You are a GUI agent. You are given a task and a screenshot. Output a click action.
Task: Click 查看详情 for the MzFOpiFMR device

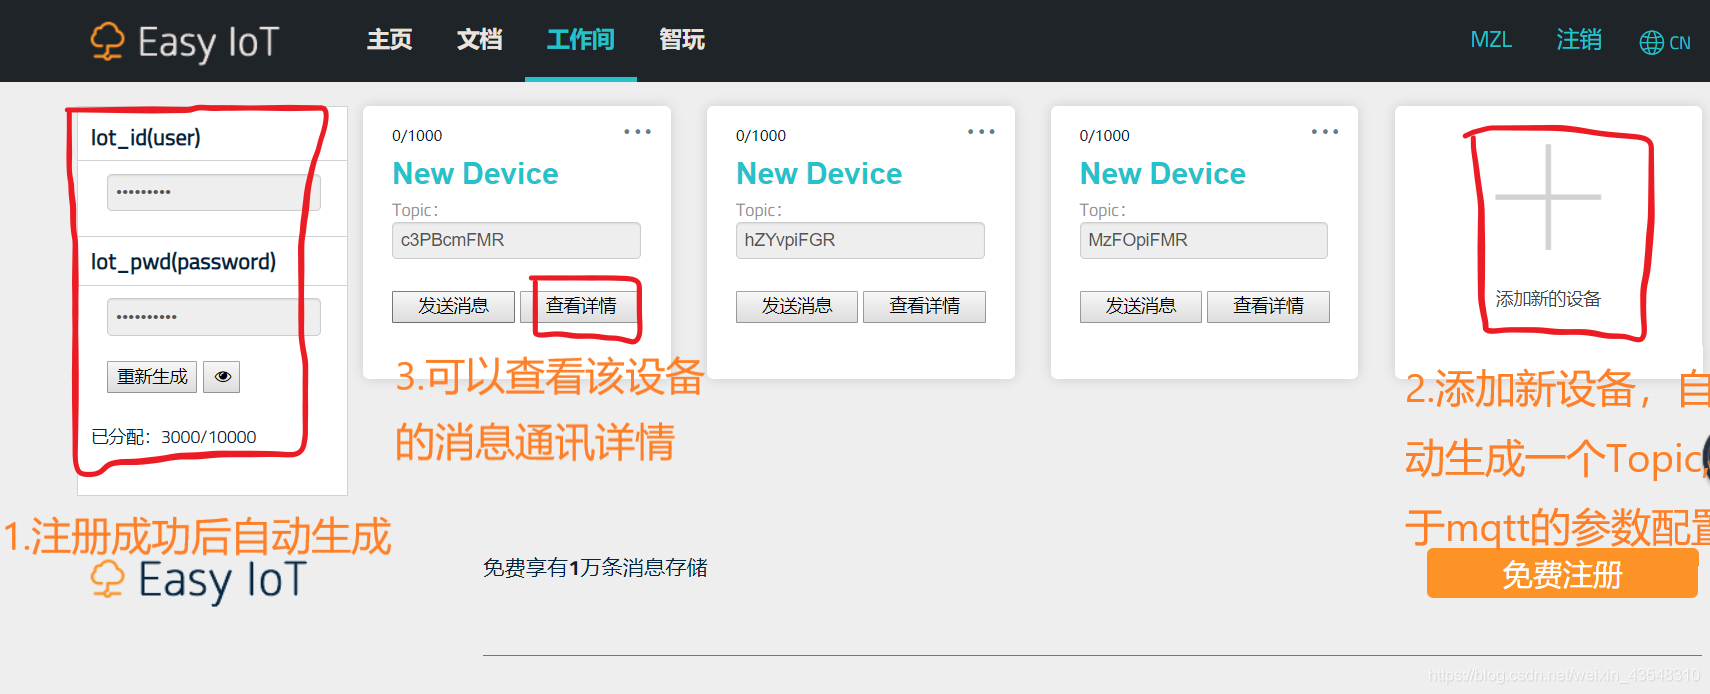pos(1268,306)
